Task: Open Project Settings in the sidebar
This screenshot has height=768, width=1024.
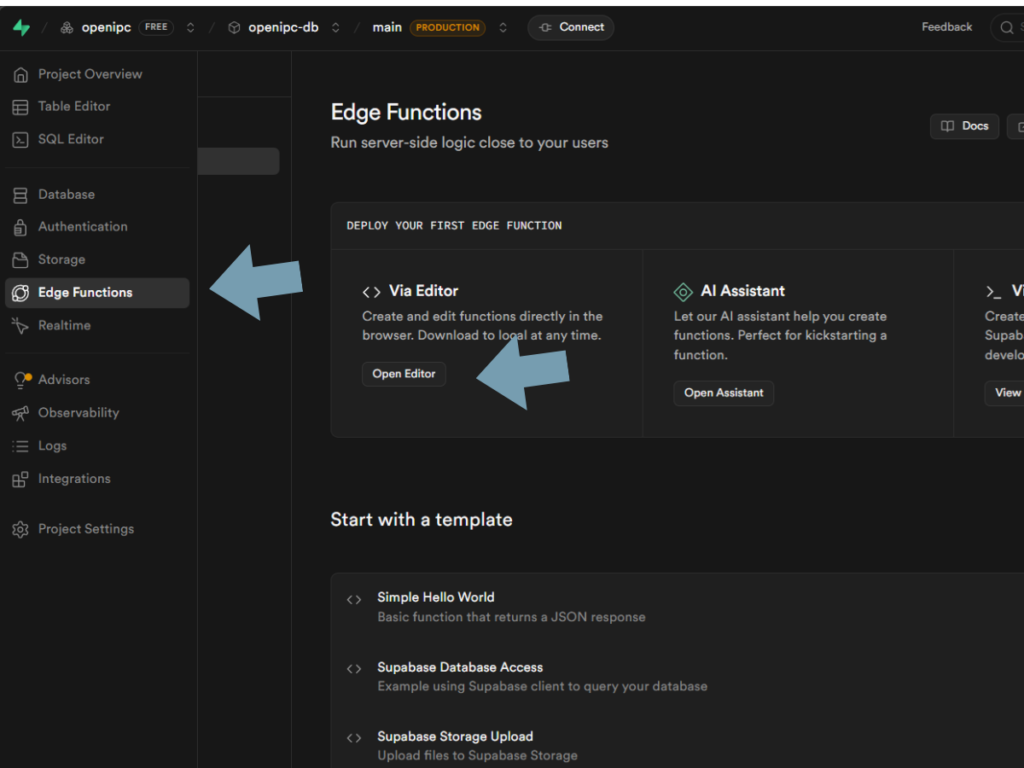Action: (97, 529)
